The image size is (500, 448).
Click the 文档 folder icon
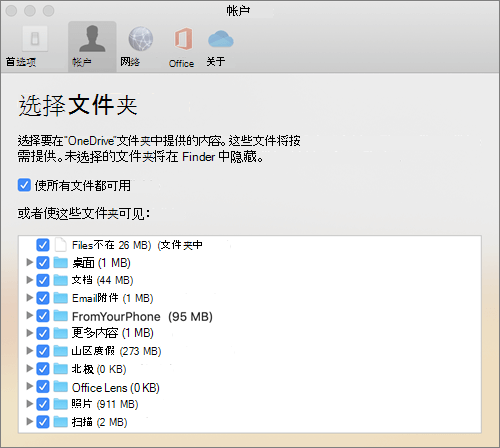(x=61, y=280)
